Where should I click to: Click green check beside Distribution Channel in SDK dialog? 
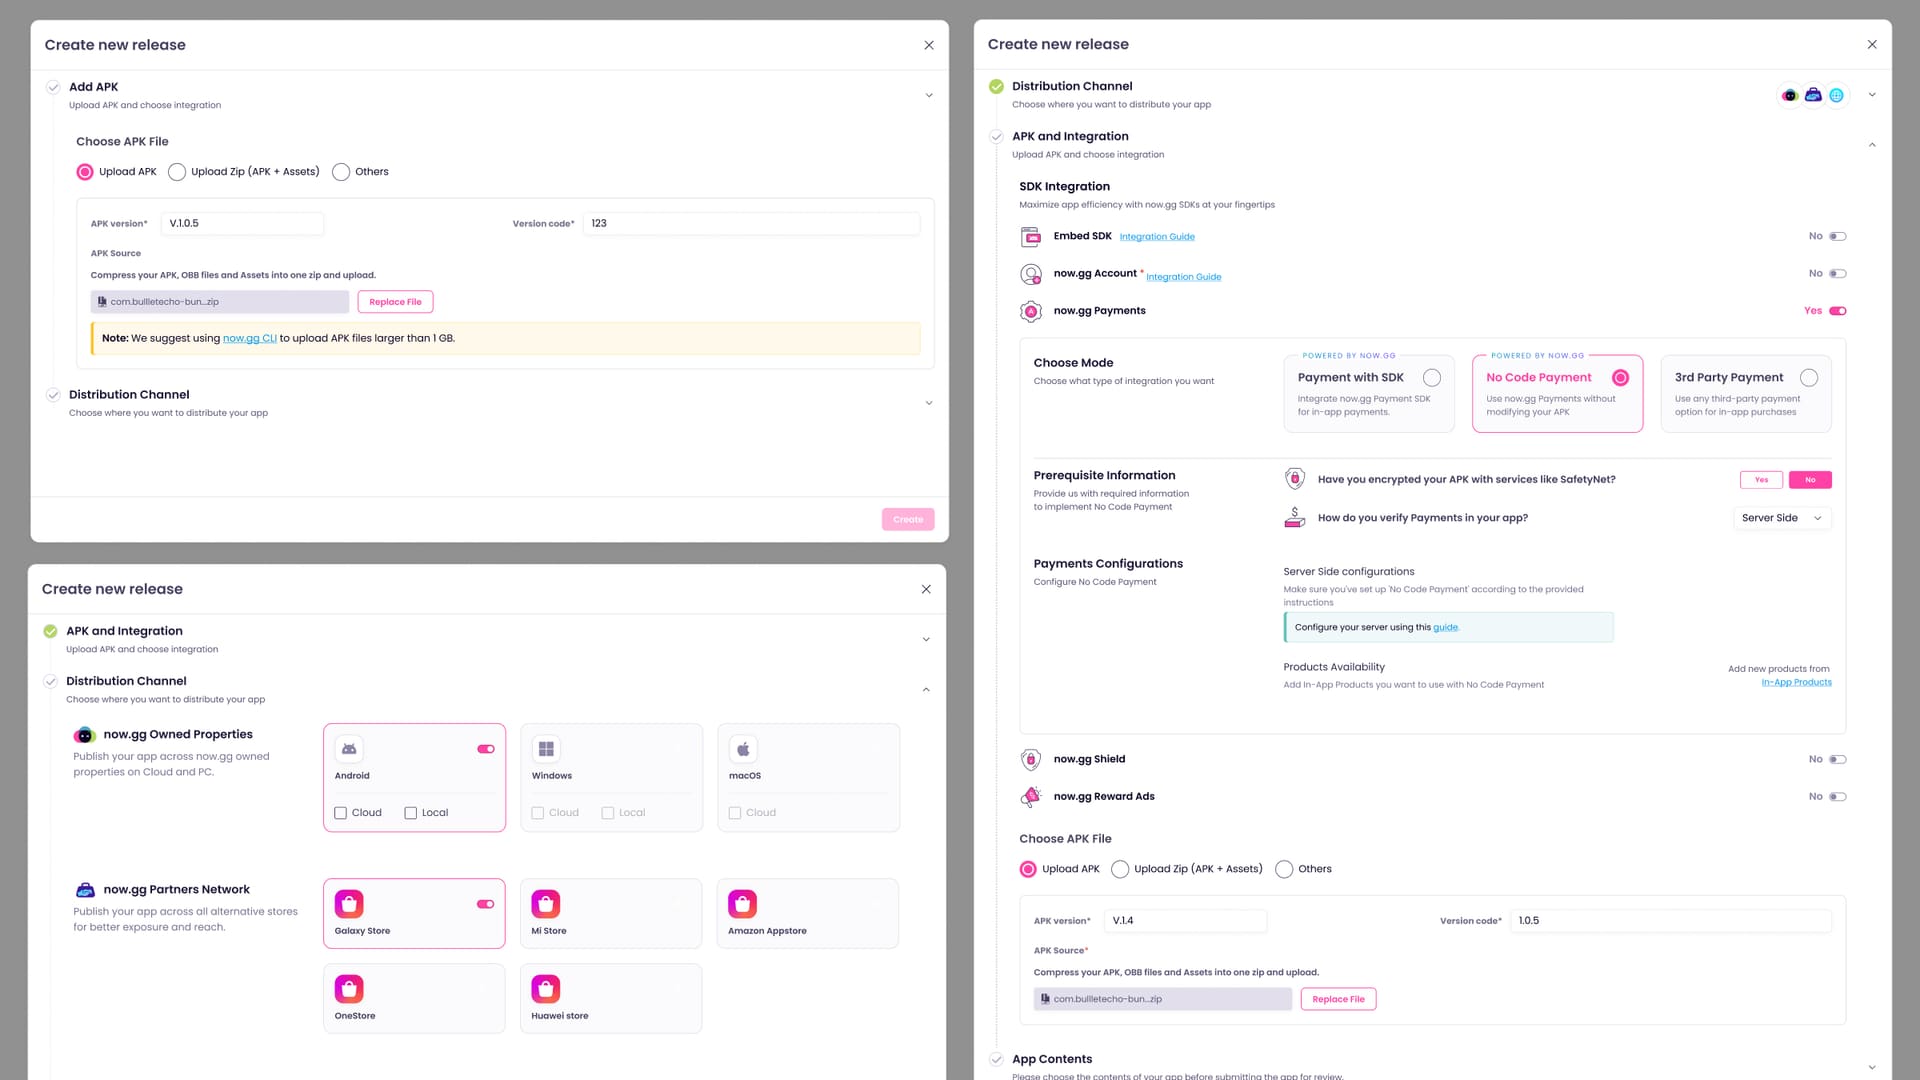[996, 86]
